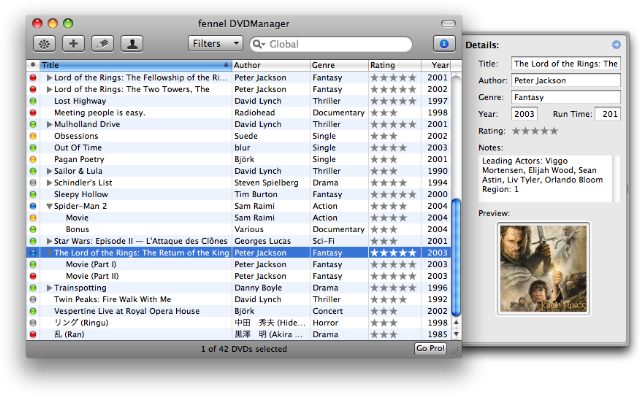Click the blue arrow in Details panel

616,44
